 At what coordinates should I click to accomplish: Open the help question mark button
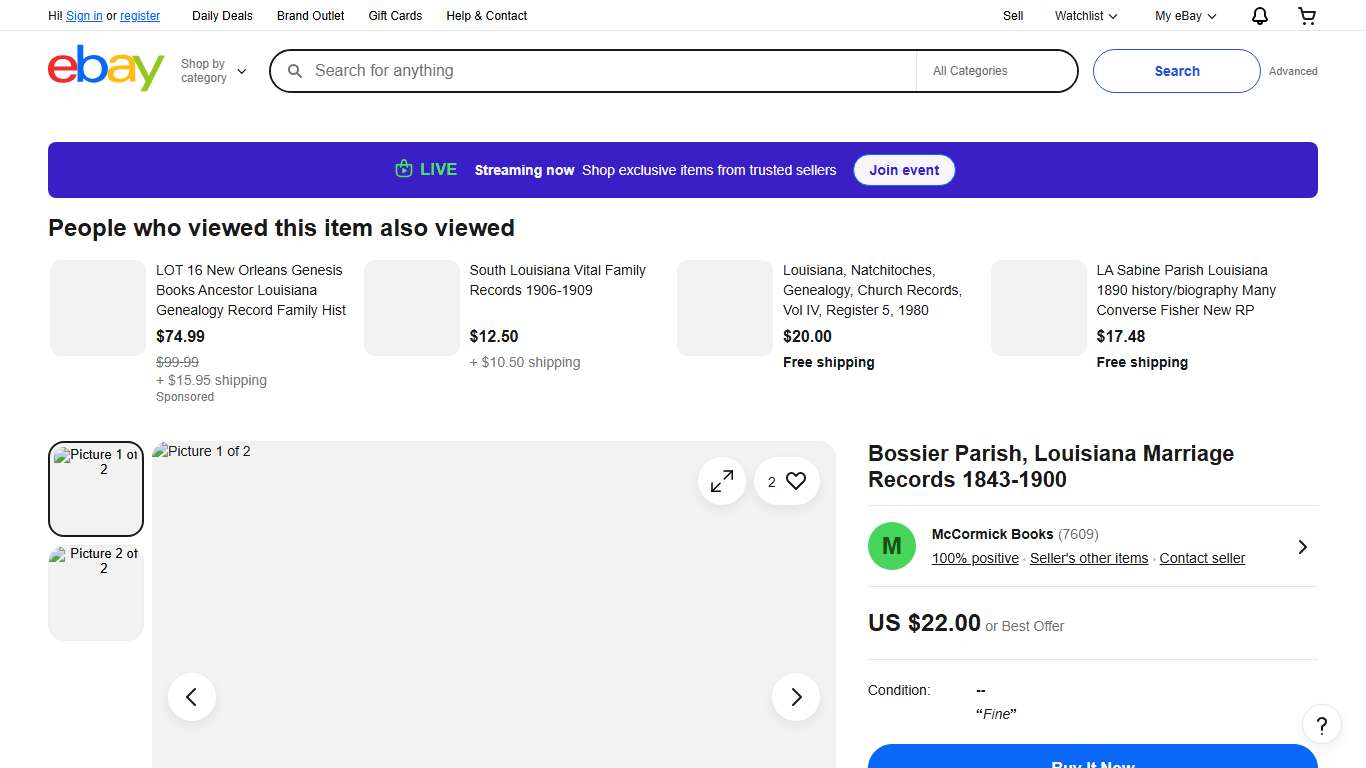coord(1321,725)
